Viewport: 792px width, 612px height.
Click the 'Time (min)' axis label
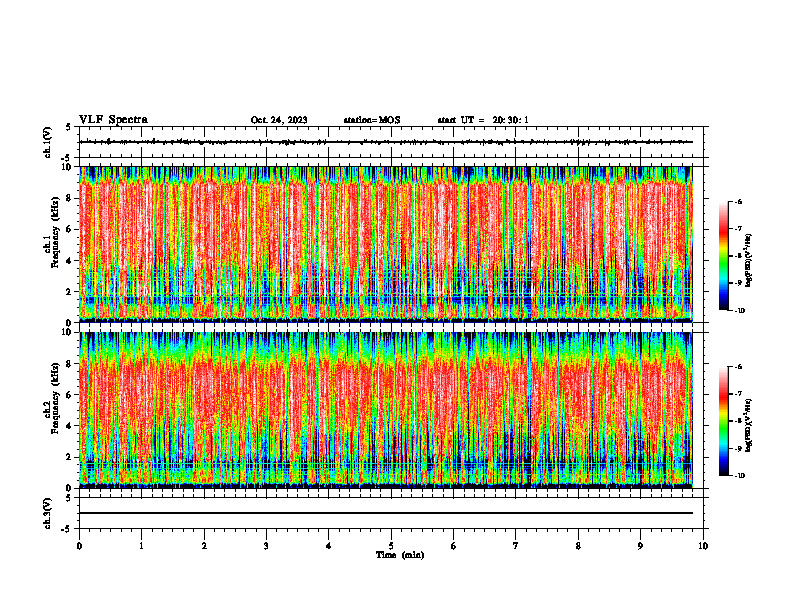pyautogui.click(x=400, y=555)
